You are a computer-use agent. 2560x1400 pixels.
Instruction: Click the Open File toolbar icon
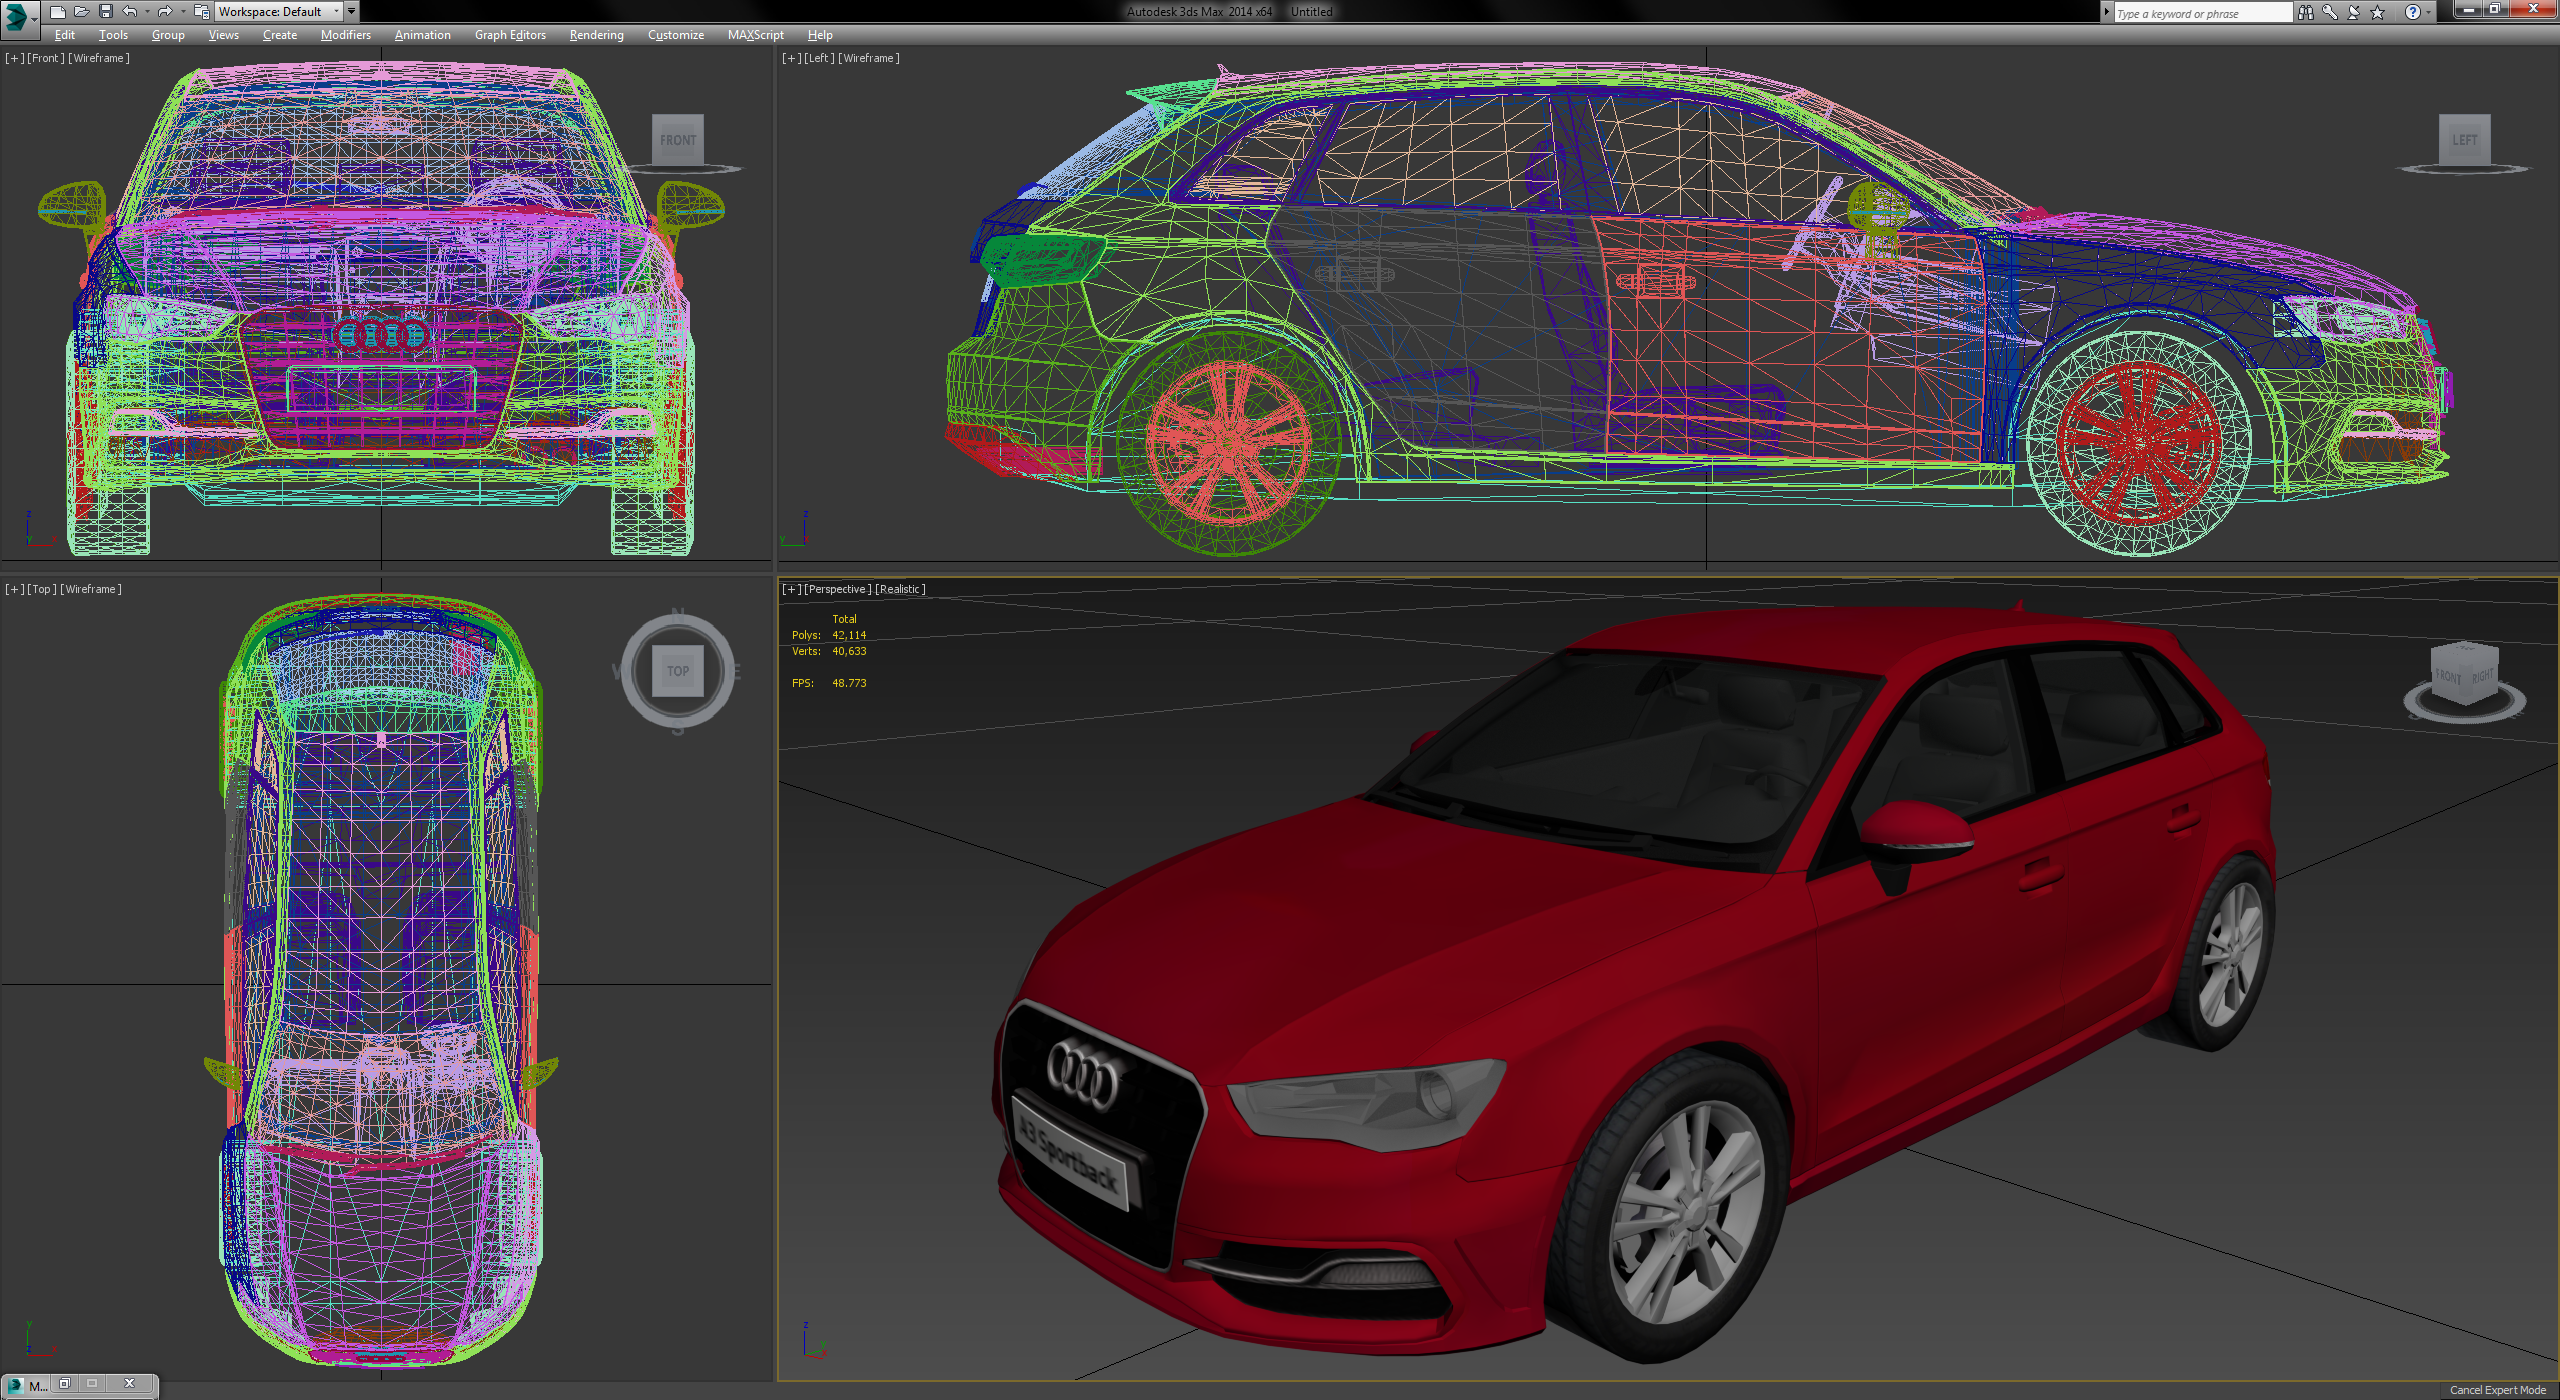point(82,12)
